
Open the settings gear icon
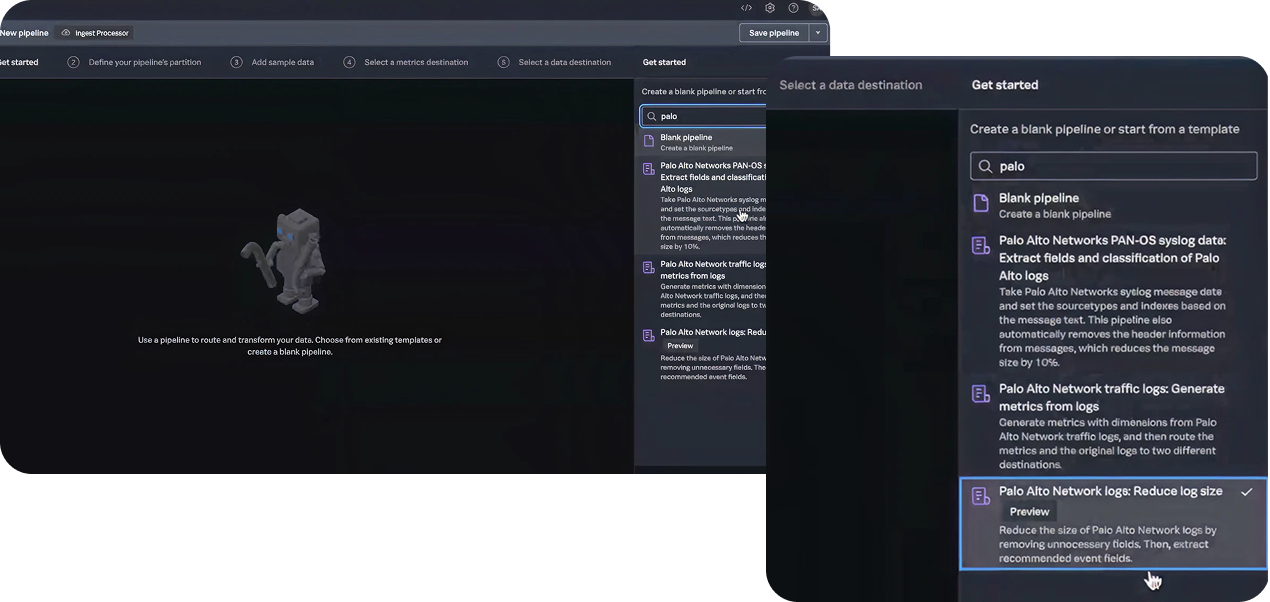tap(770, 8)
